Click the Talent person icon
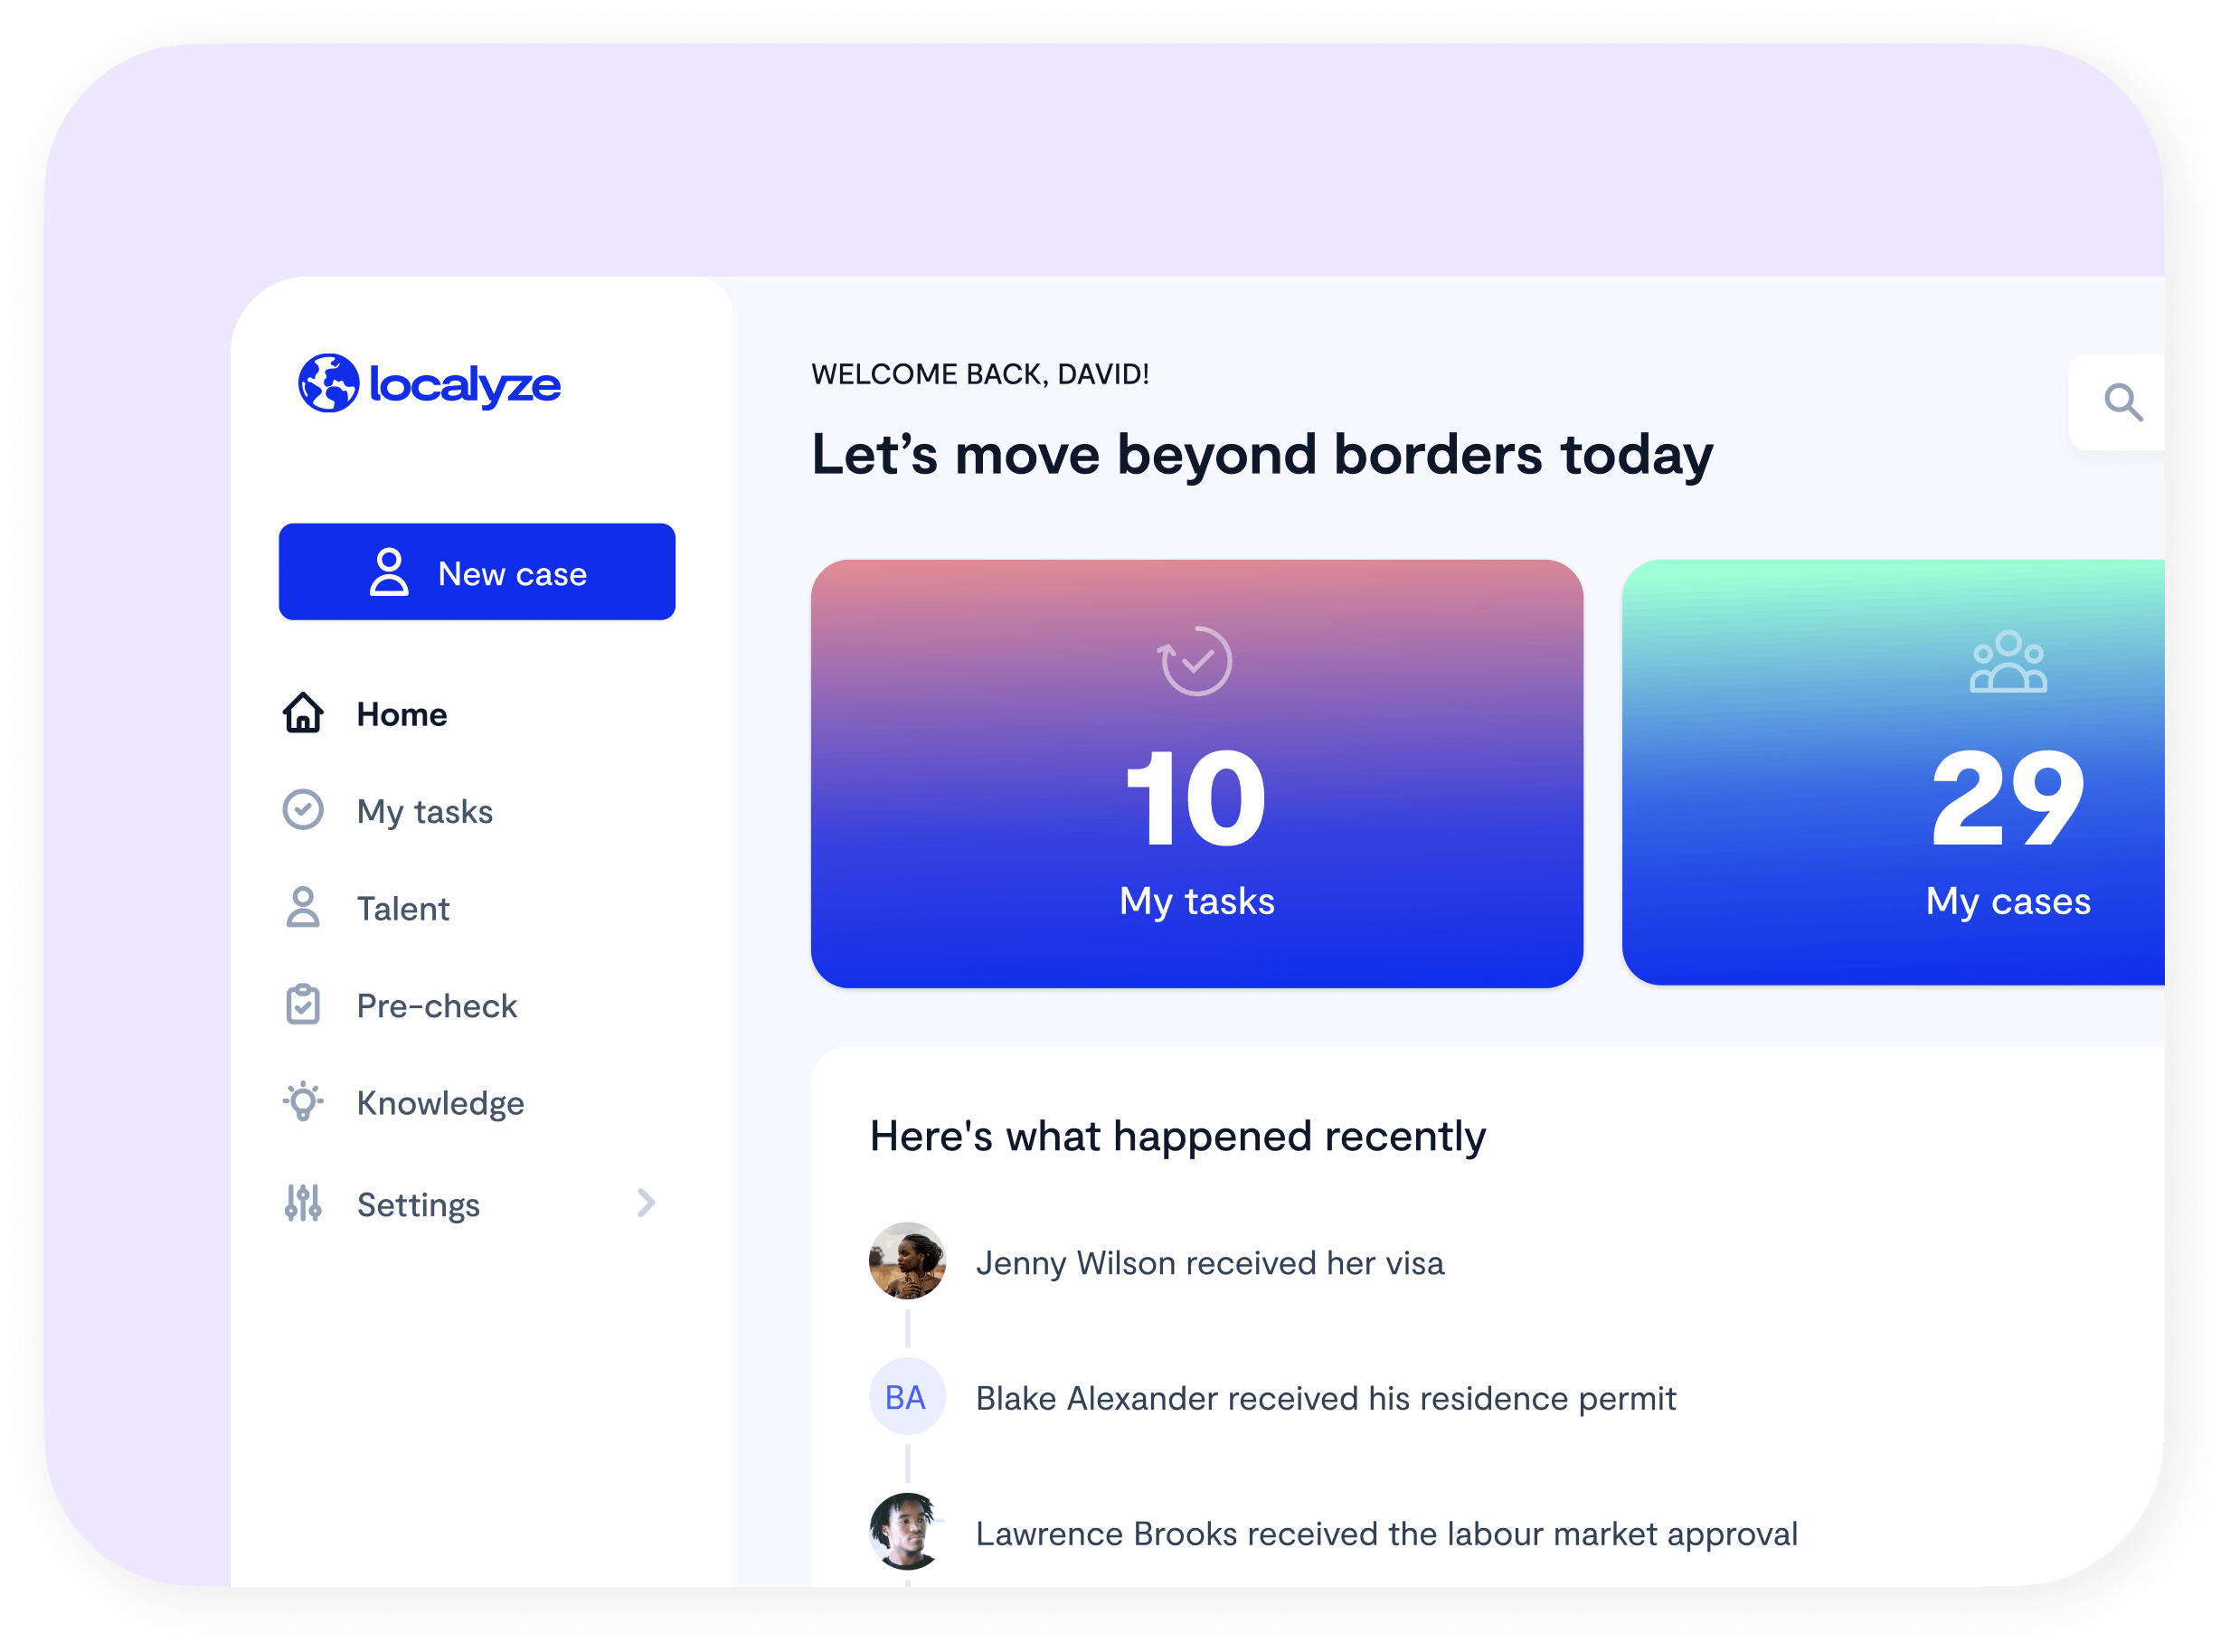The image size is (2230, 1652). pos(302,908)
